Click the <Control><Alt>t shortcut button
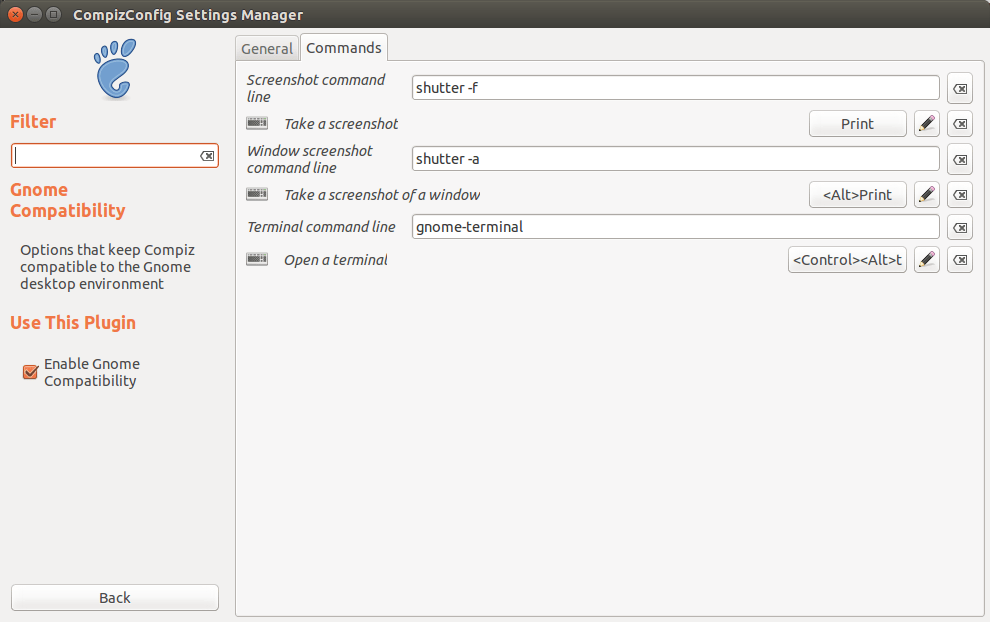Screen dimensions: 990x622 847,260
